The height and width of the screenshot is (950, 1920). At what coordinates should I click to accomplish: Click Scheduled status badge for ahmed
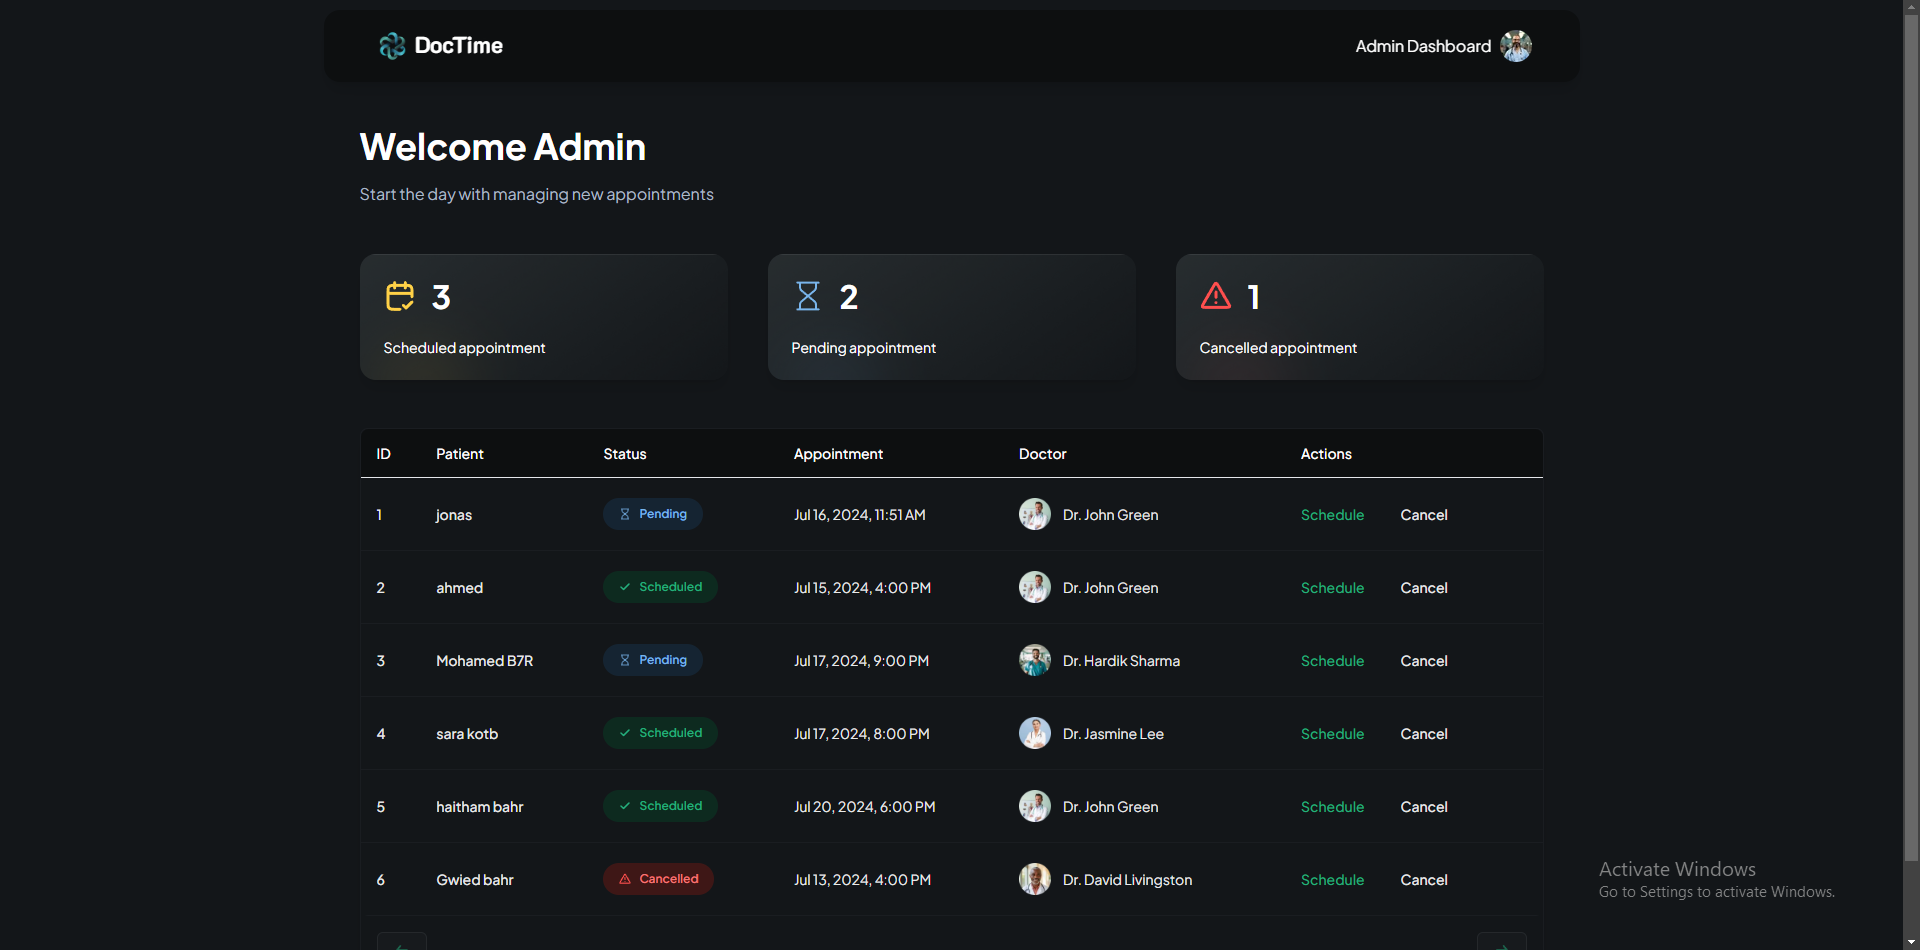660,587
